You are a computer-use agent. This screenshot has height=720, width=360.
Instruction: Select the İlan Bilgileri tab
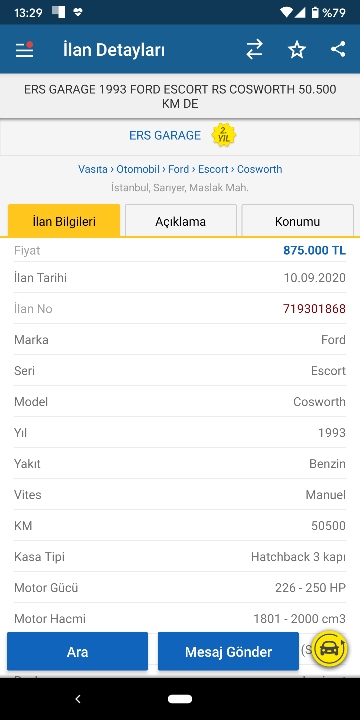(x=64, y=221)
